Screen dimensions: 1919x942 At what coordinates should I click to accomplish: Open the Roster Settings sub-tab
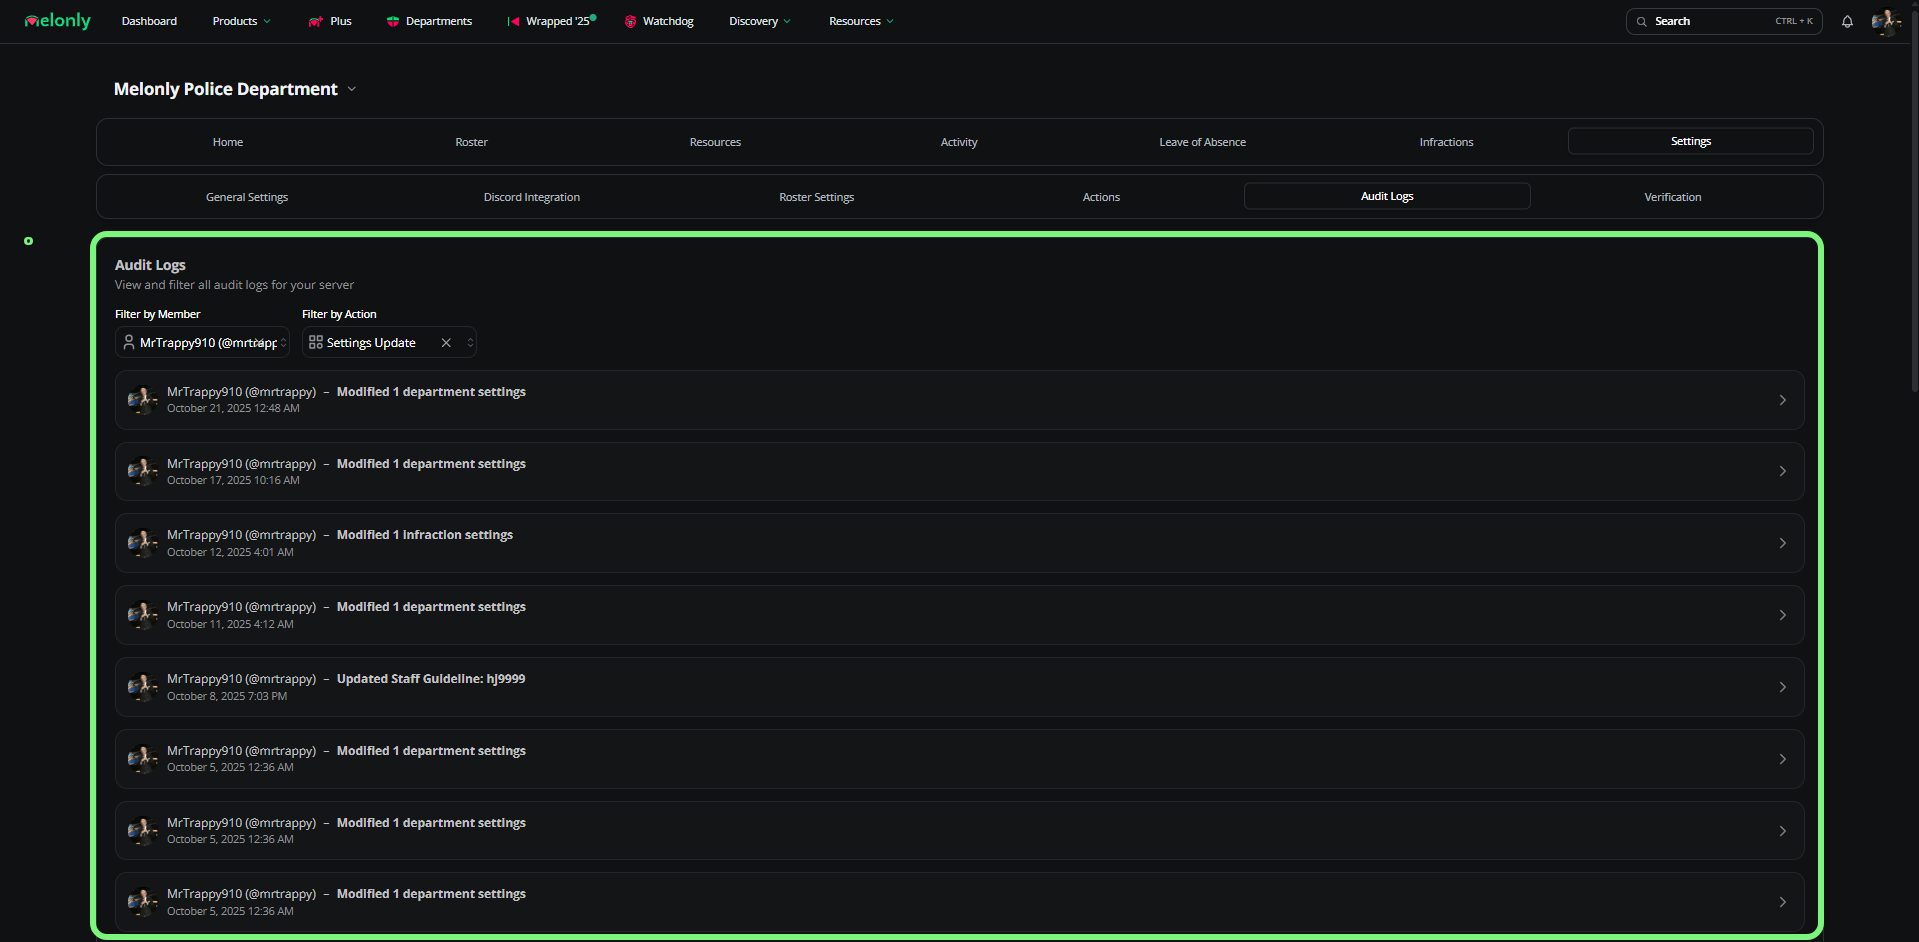coord(817,197)
